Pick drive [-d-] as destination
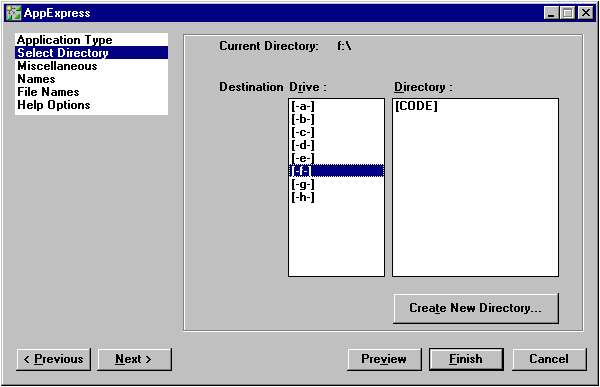This screenshot has height=387, width=600. 336,145
